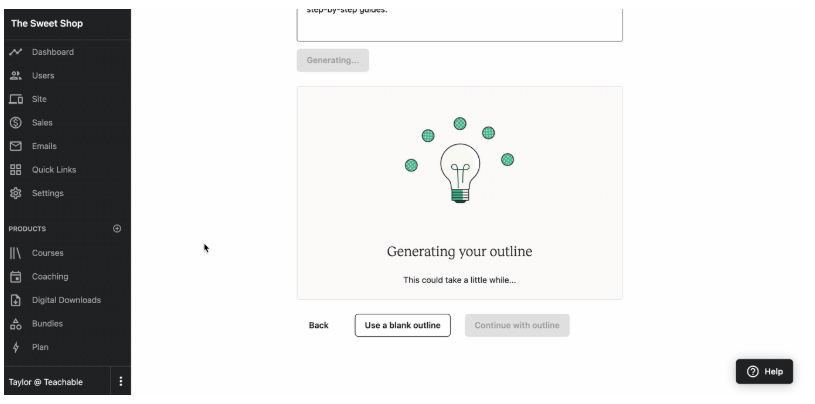Click the Use a blank outline button
Image resolution: width=815 pixels, height=404 pixels.
402,325
